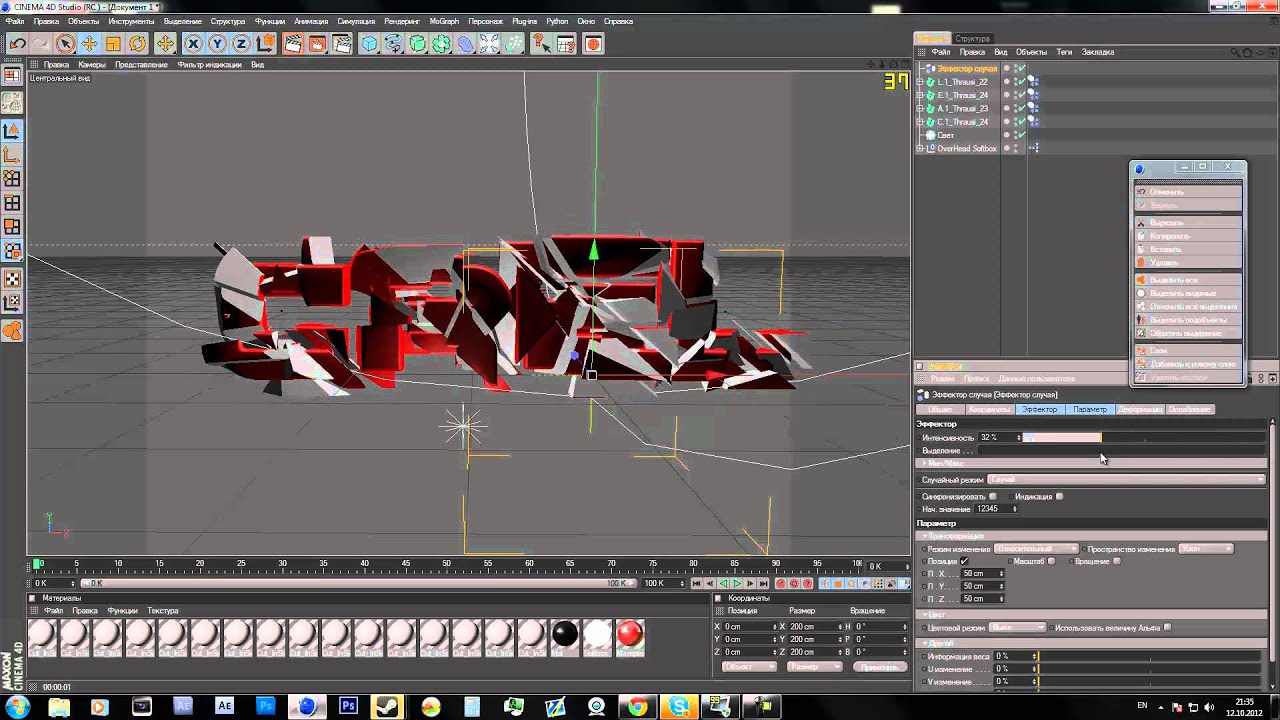
Task: Click the context help question-mark icon
Action: tap(541, 44)
